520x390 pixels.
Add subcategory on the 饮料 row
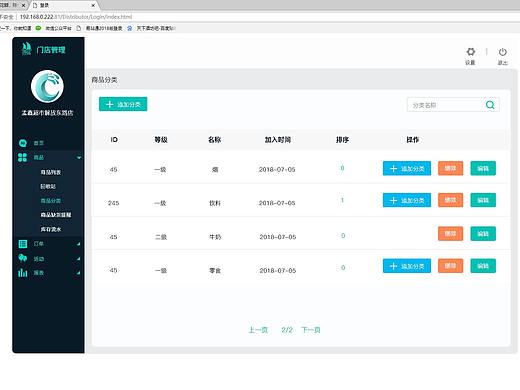tap(407, 200)
